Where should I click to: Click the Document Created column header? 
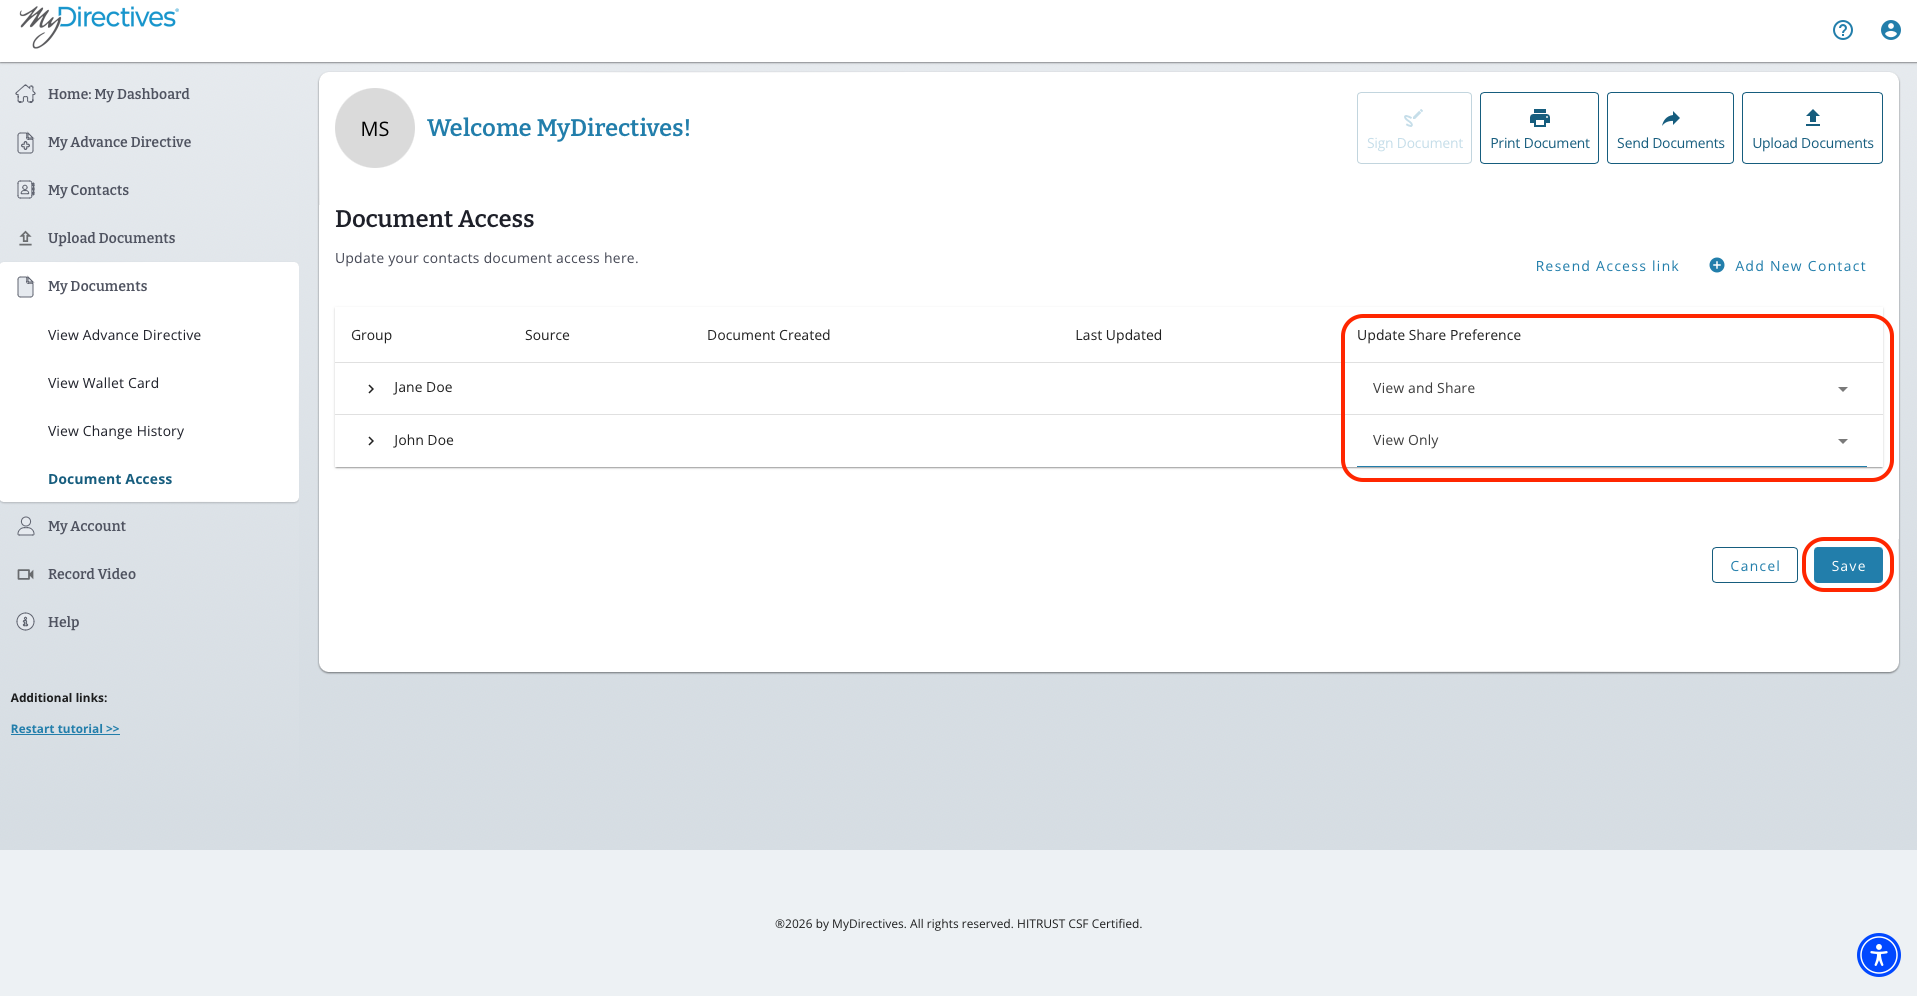pos(769,335)
